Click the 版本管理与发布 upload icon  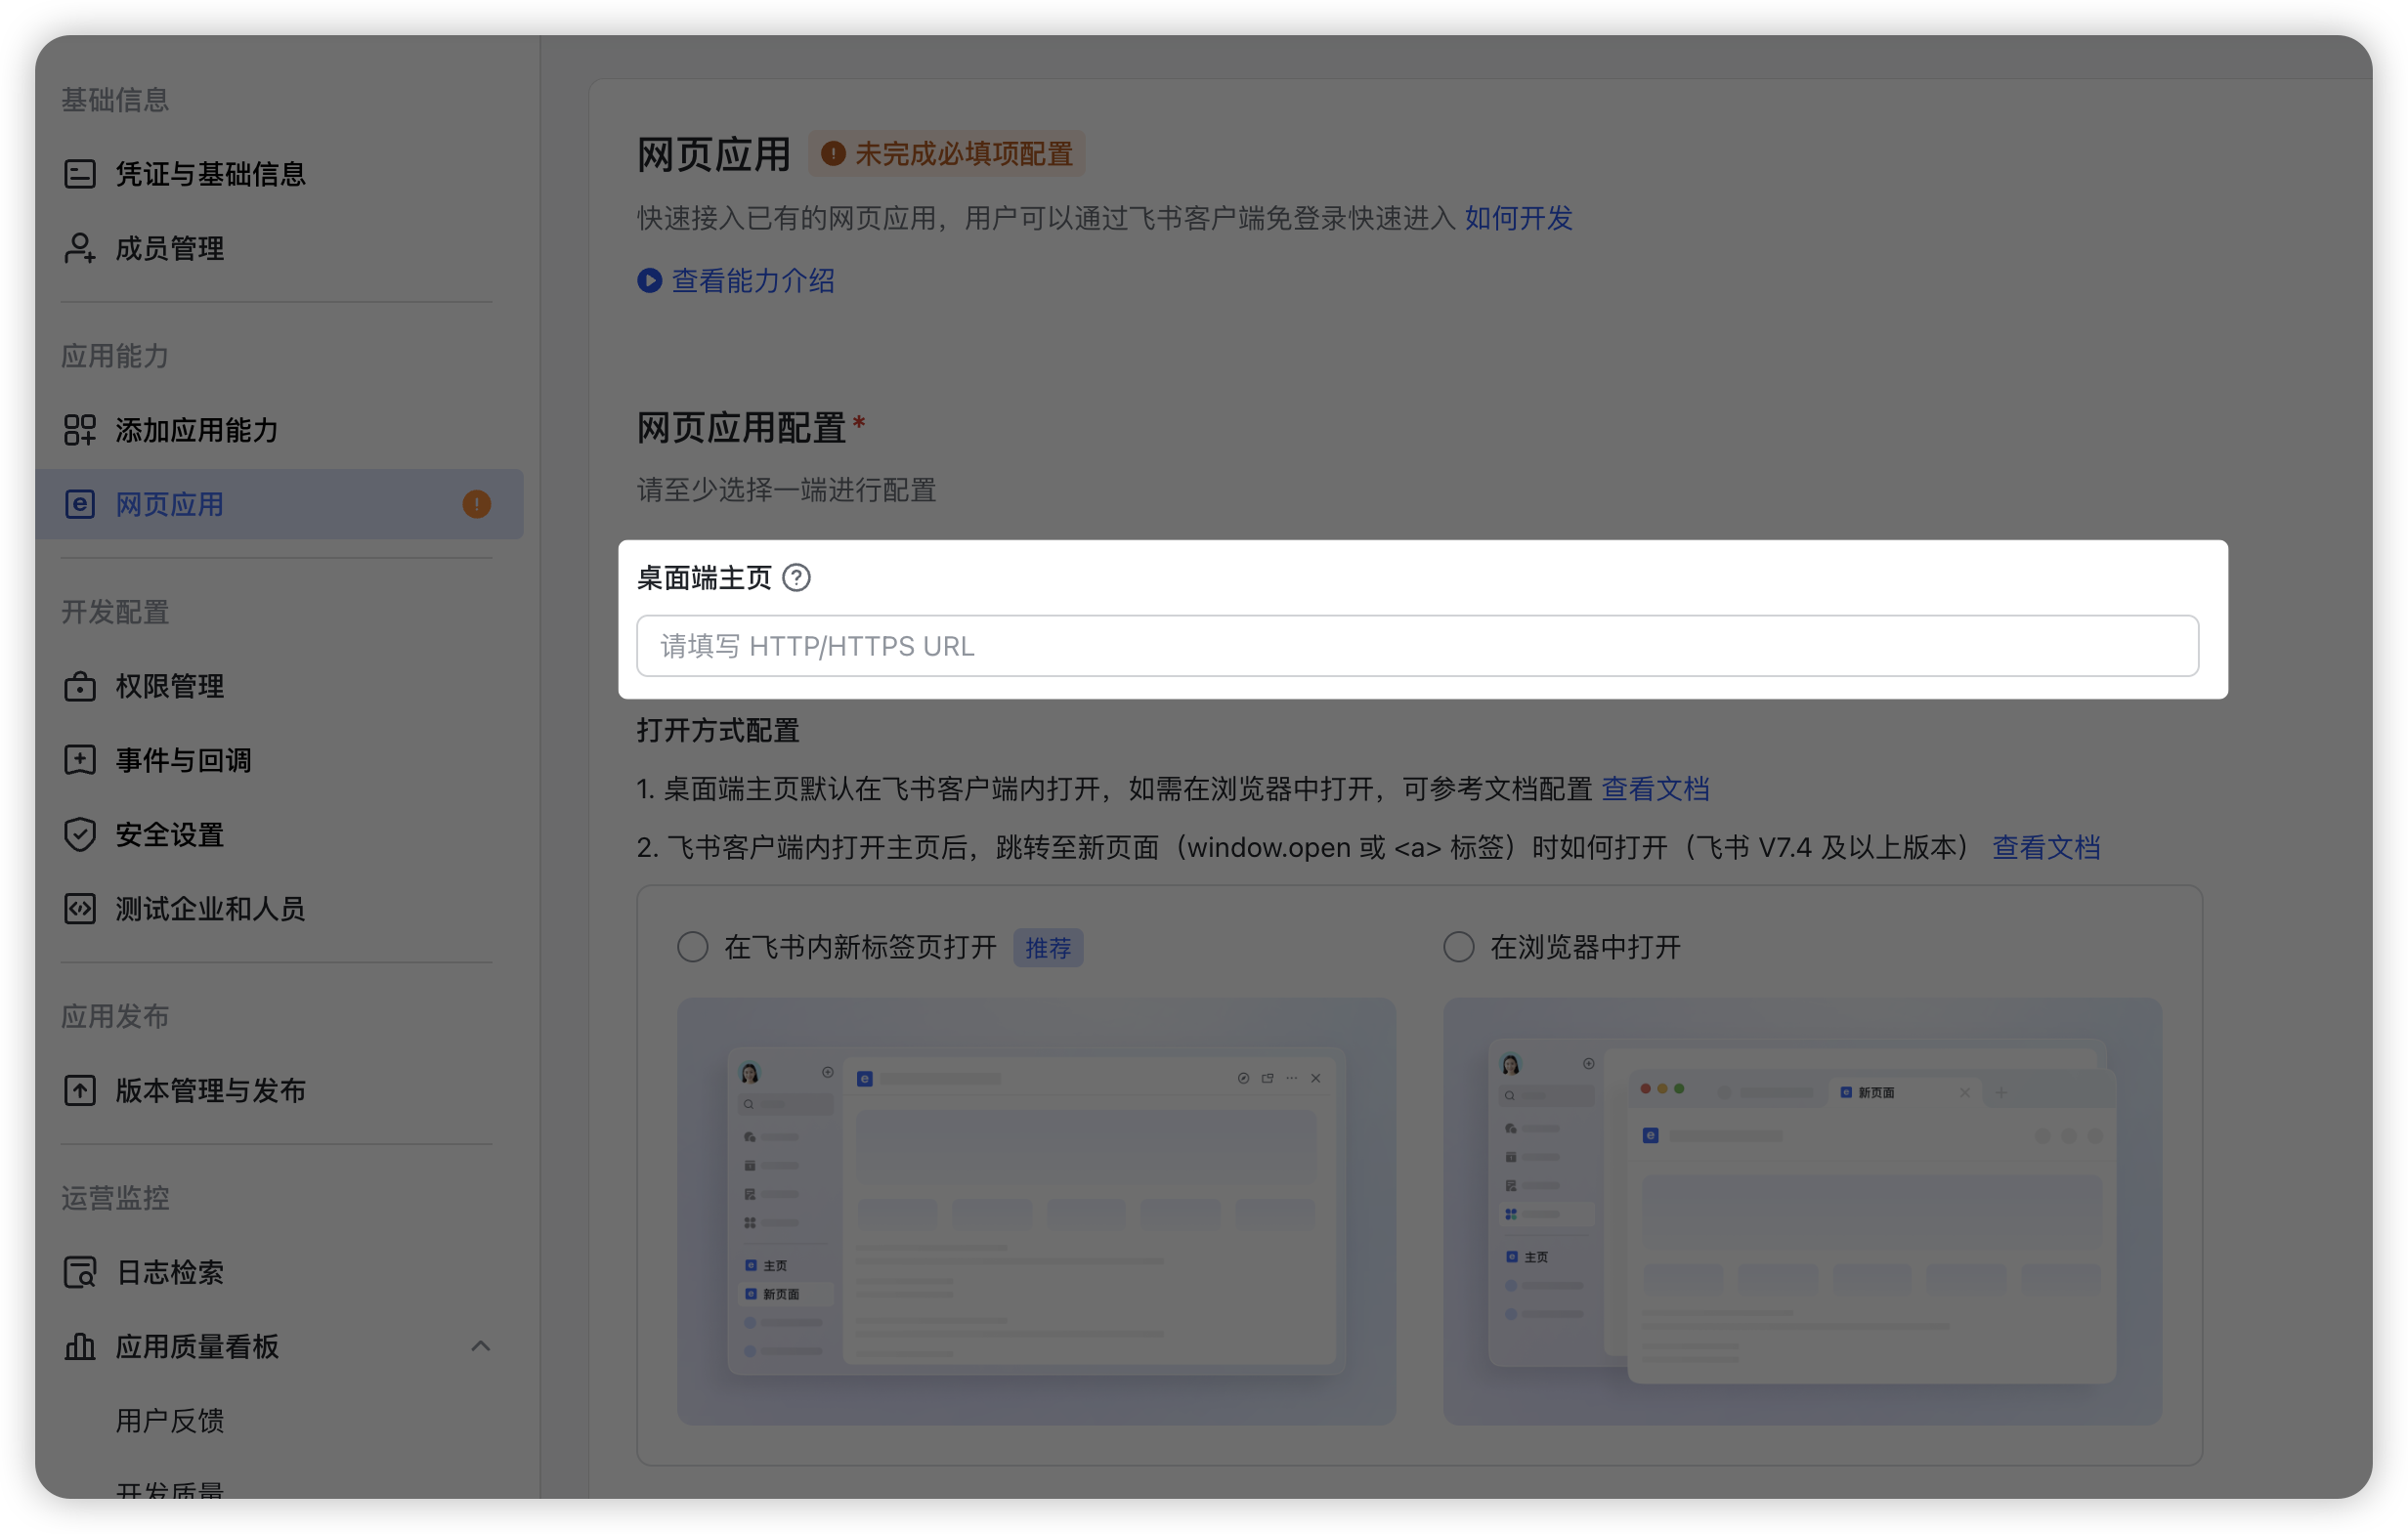pos(80,1090)
